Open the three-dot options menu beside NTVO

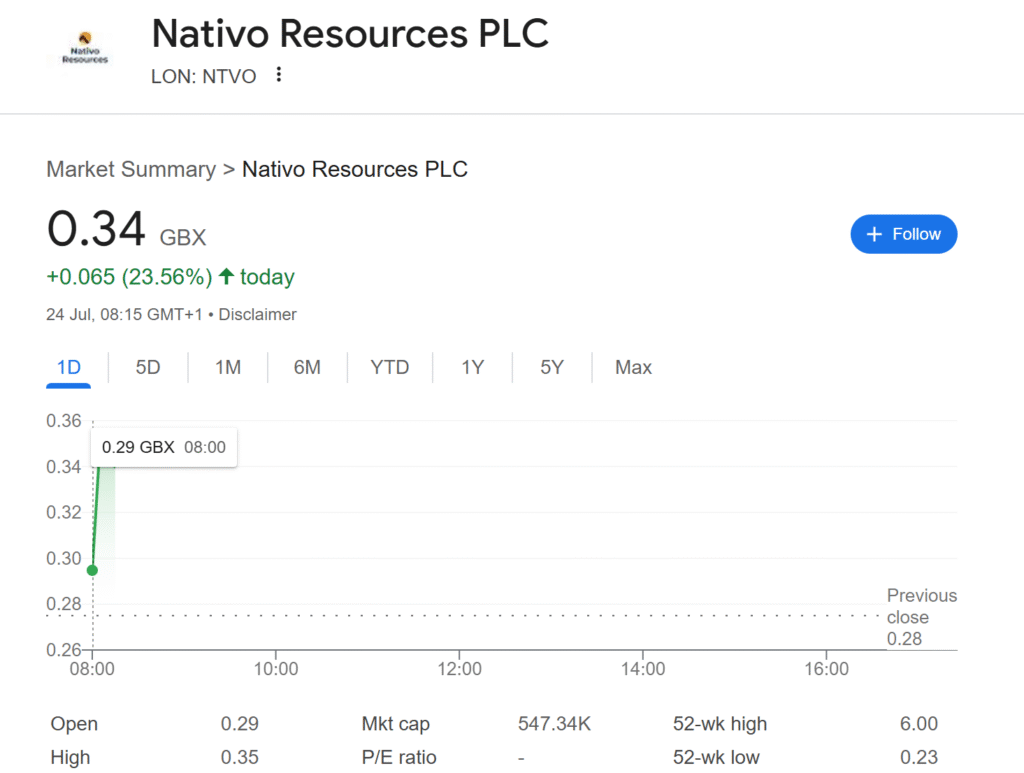(x=279, y=75)
